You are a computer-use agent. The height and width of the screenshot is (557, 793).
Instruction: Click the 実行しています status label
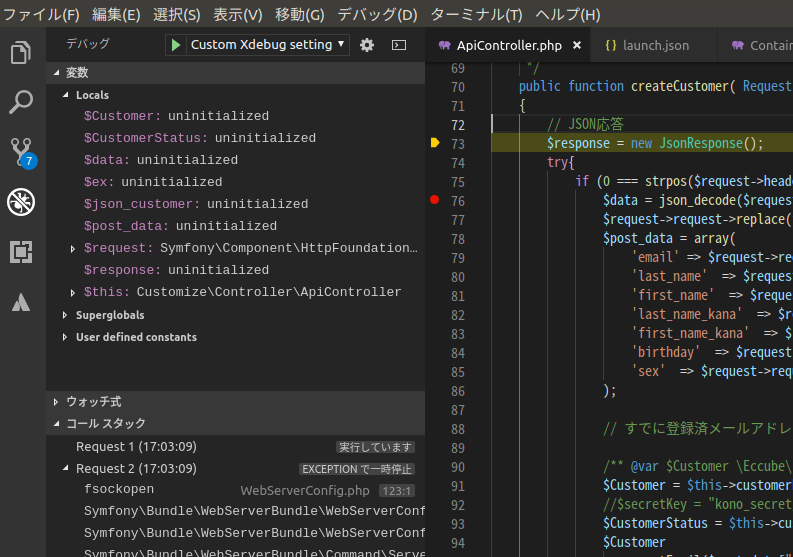pyautogui.click(x=375, y=447)
